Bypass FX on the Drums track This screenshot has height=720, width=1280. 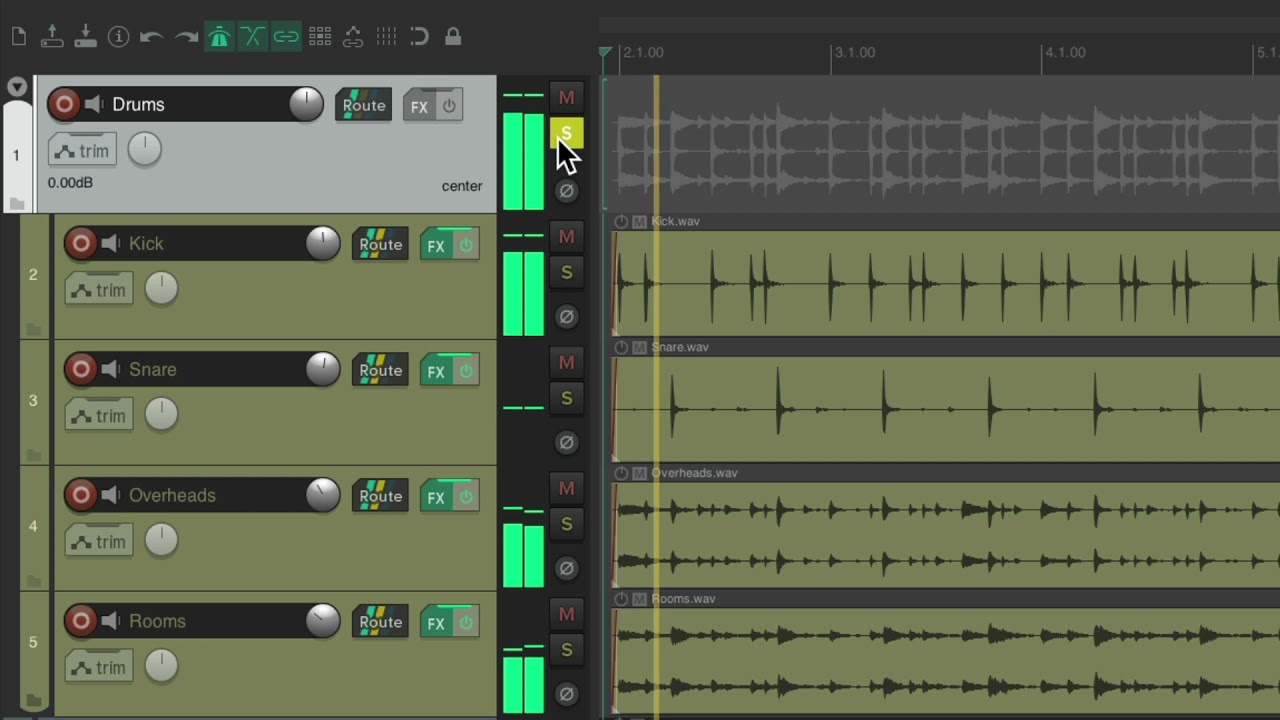point(449,106)
